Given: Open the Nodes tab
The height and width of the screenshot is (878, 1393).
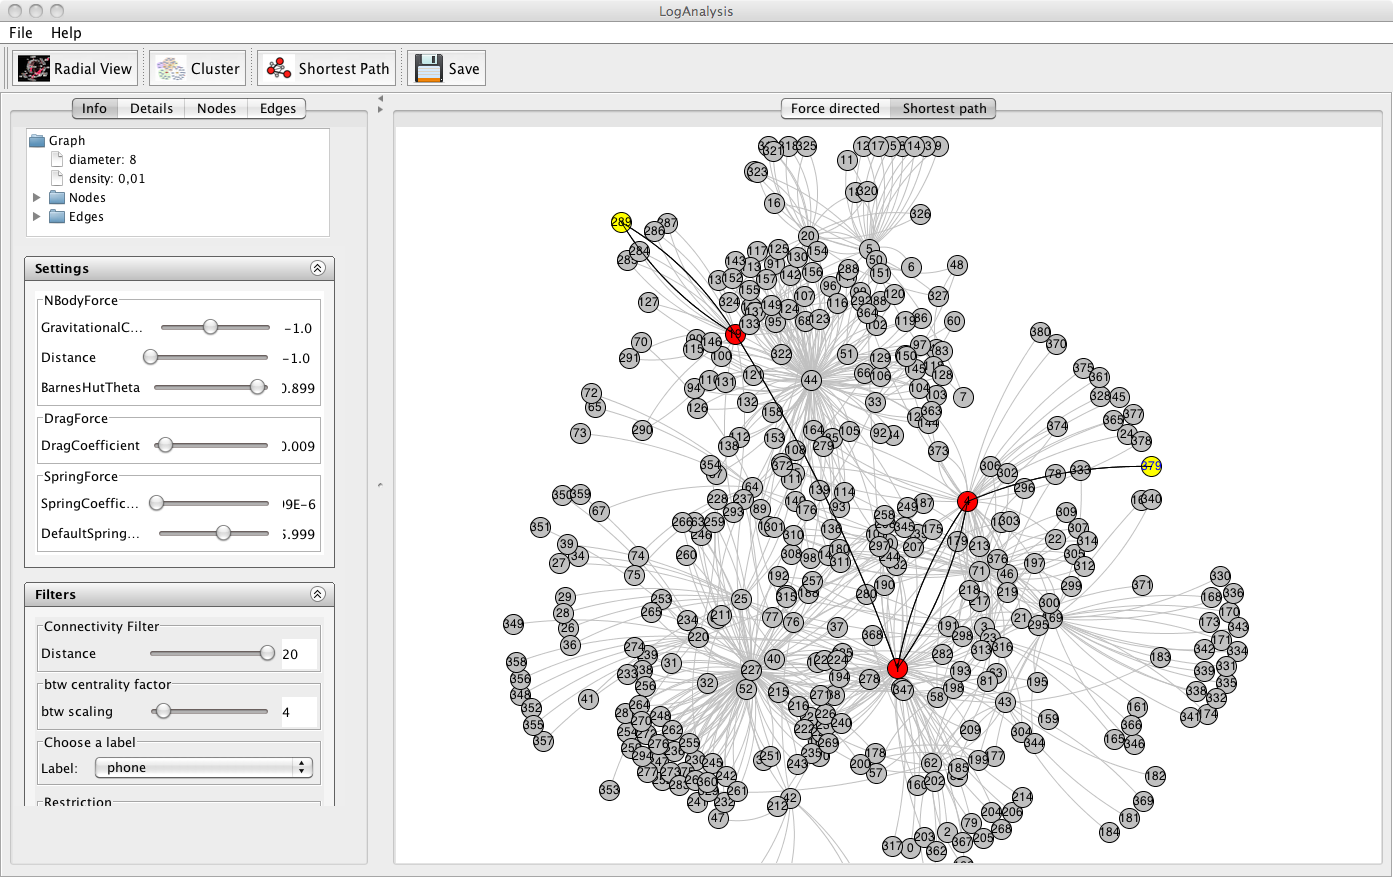Looking at the screenshot, I should (x=216, y=108).
